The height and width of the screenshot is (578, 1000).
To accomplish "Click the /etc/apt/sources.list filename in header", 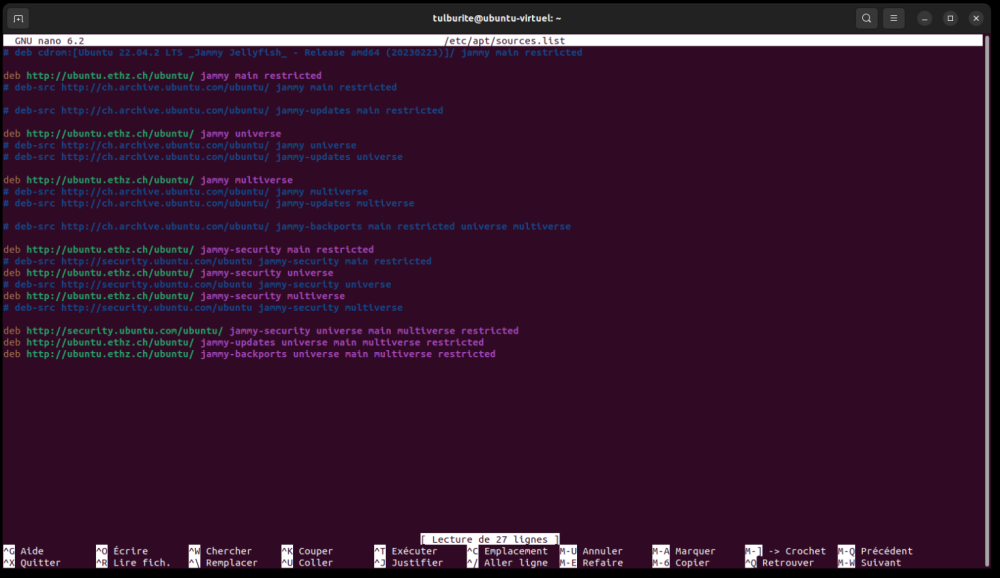I will pos(504,41).
